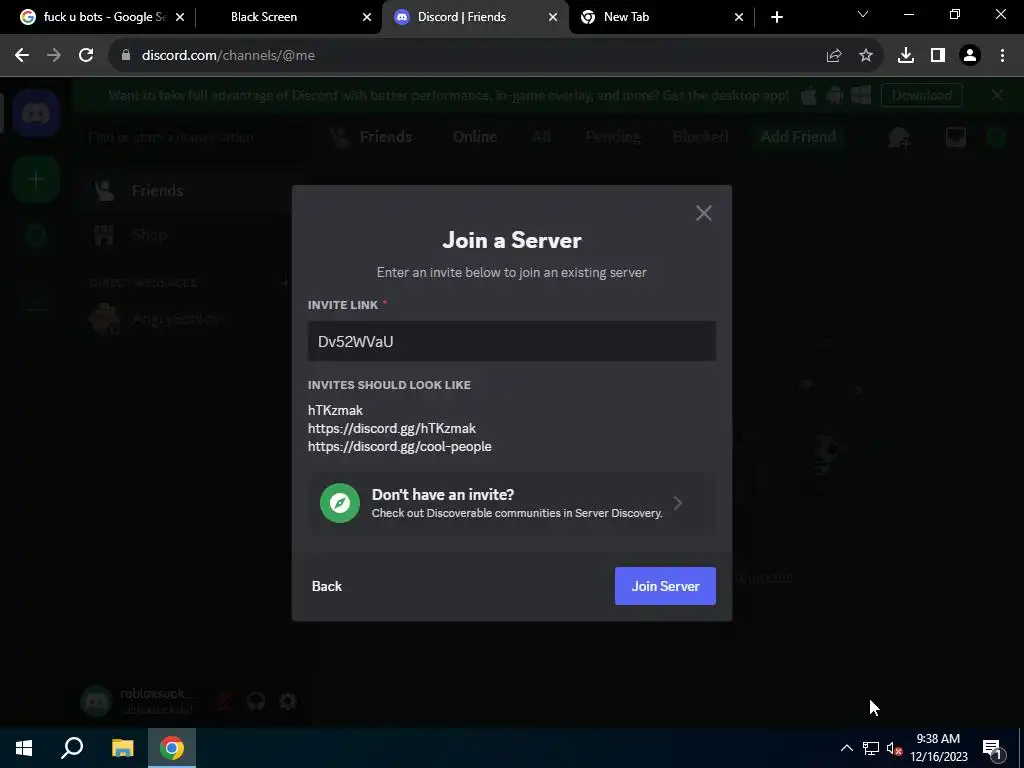Click Download button in app banner
Image resolution: width=1024 pixels, height=768 pixels.
click(x=921, y=95)
